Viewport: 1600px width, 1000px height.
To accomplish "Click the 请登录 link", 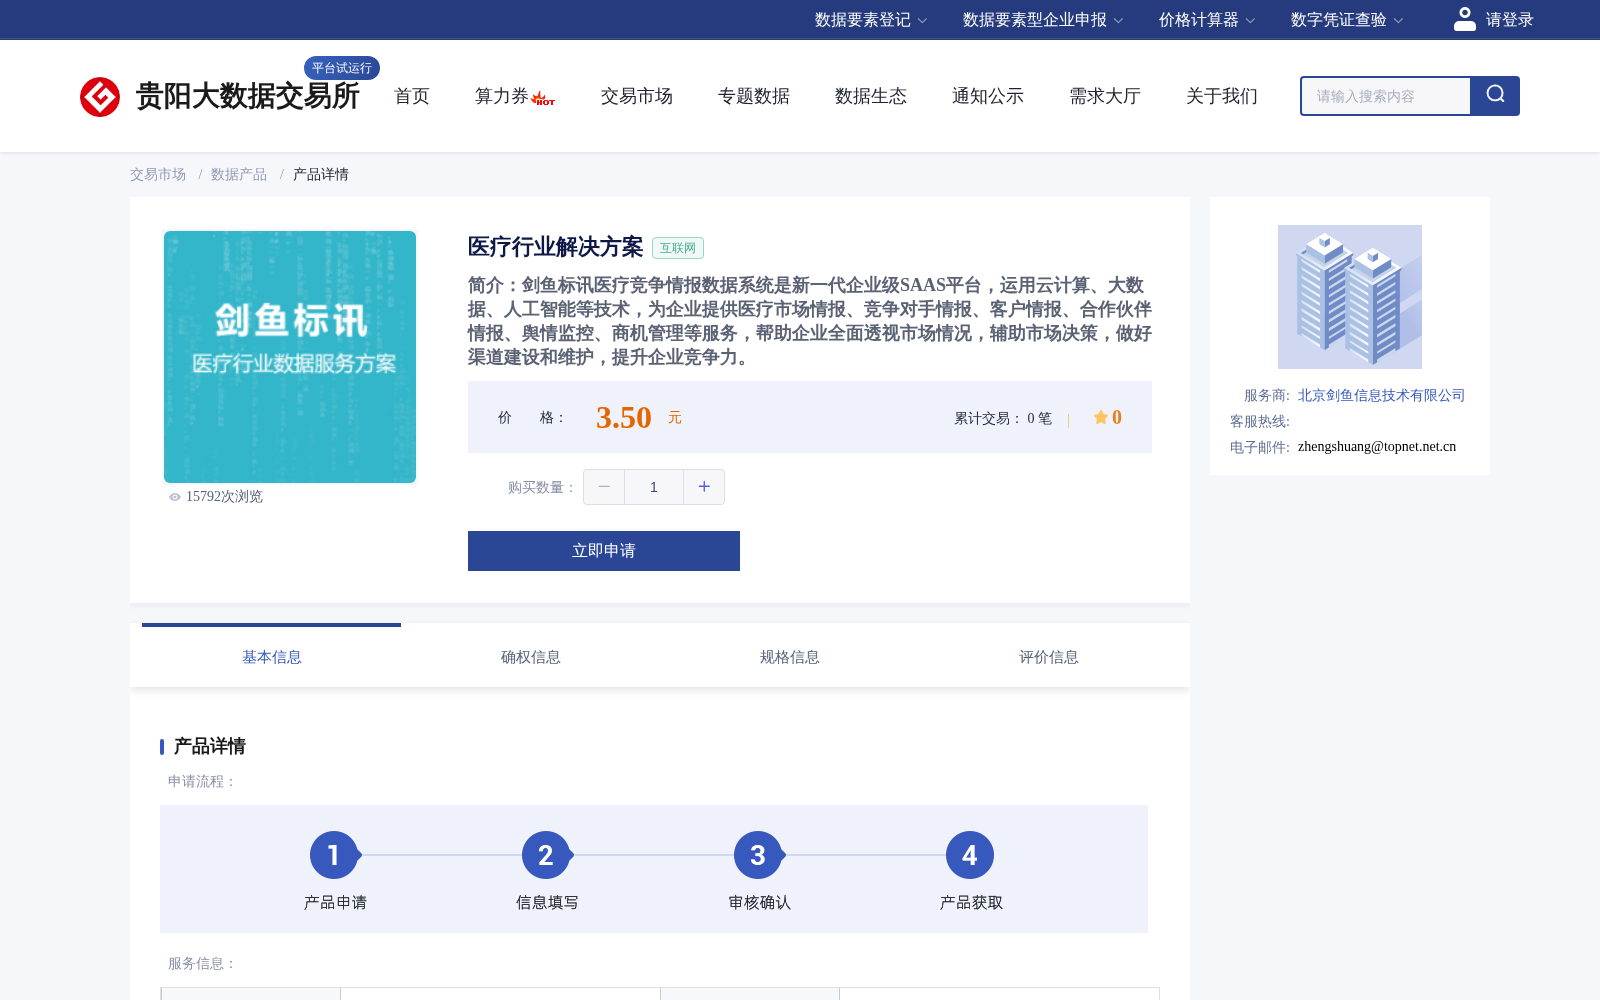I will point(1509,20).
